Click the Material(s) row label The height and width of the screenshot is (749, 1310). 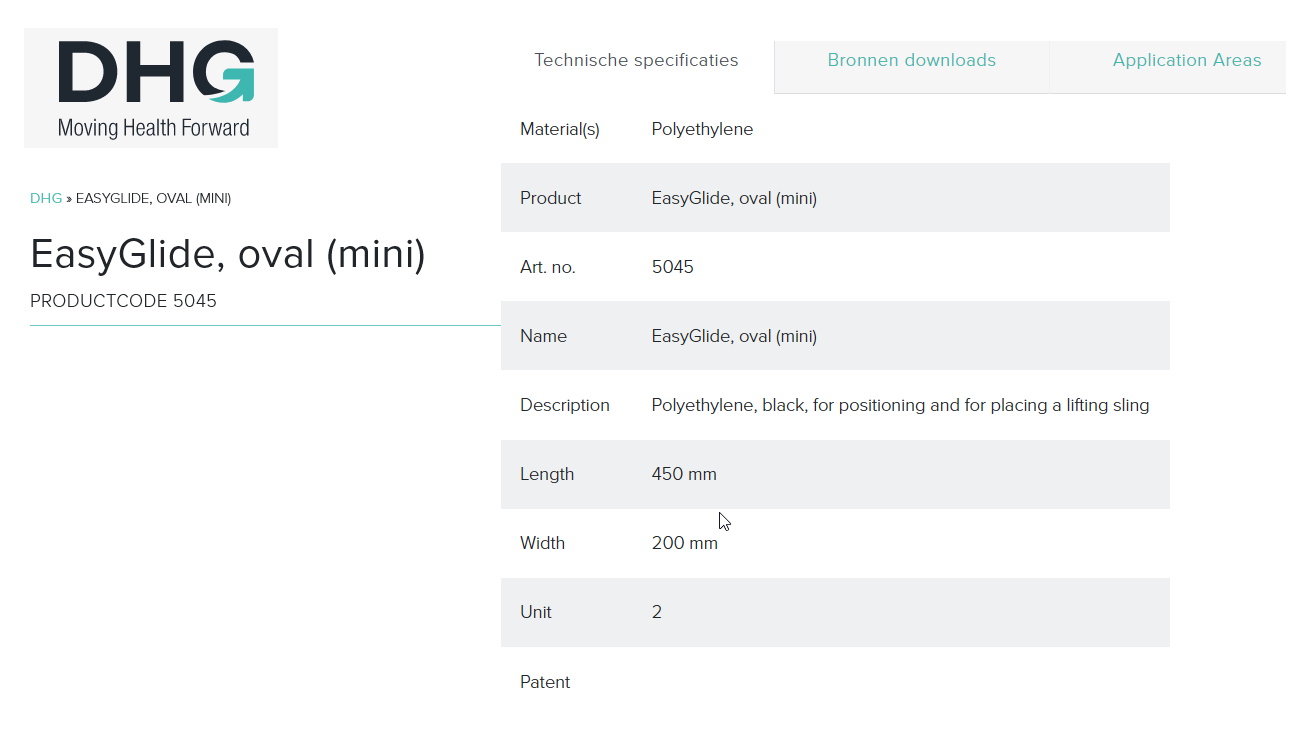click(560, 129)
